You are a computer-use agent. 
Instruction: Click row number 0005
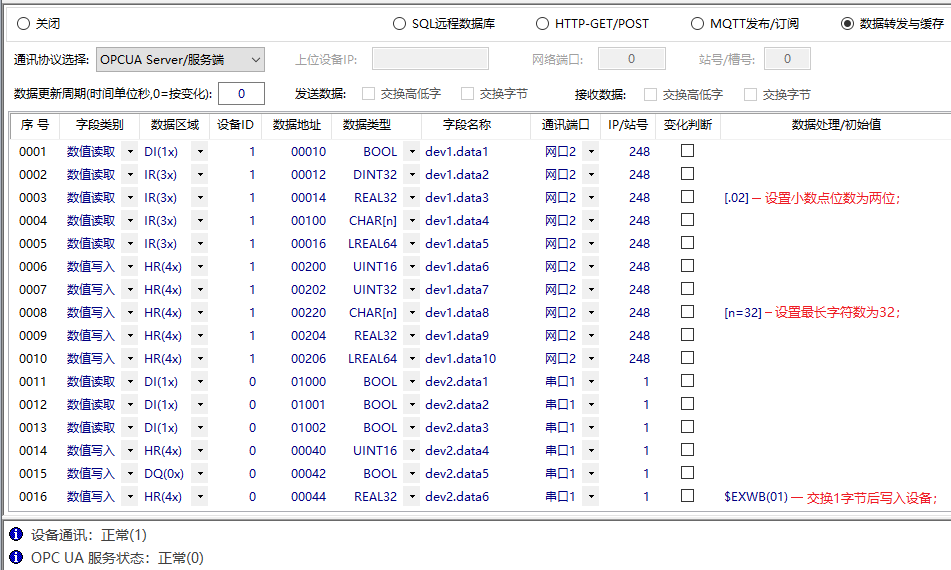click(33, 243)
